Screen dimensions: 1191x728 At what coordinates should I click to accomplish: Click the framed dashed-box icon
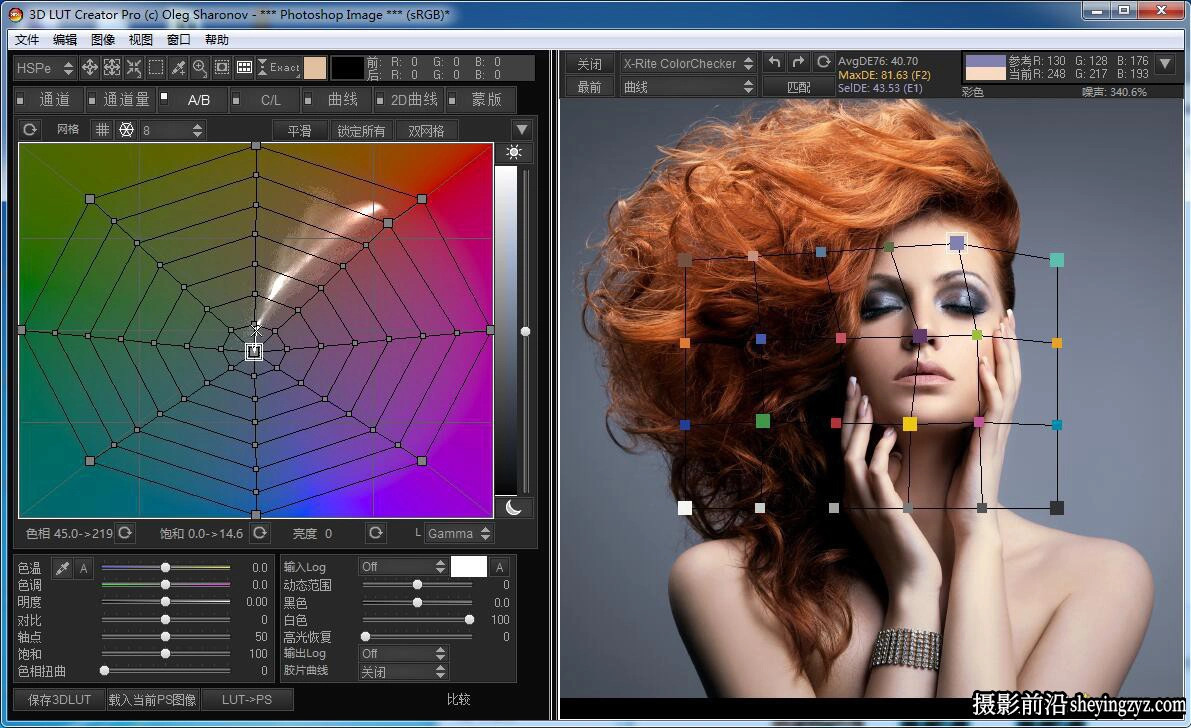[222, 68]
